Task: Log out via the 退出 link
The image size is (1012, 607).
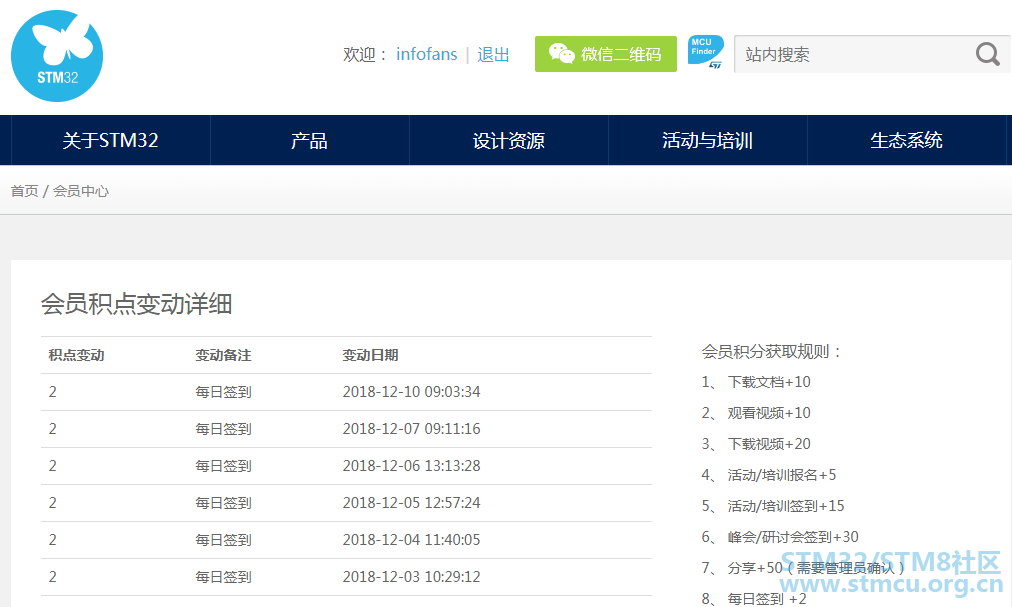Action: click(494, 54)
